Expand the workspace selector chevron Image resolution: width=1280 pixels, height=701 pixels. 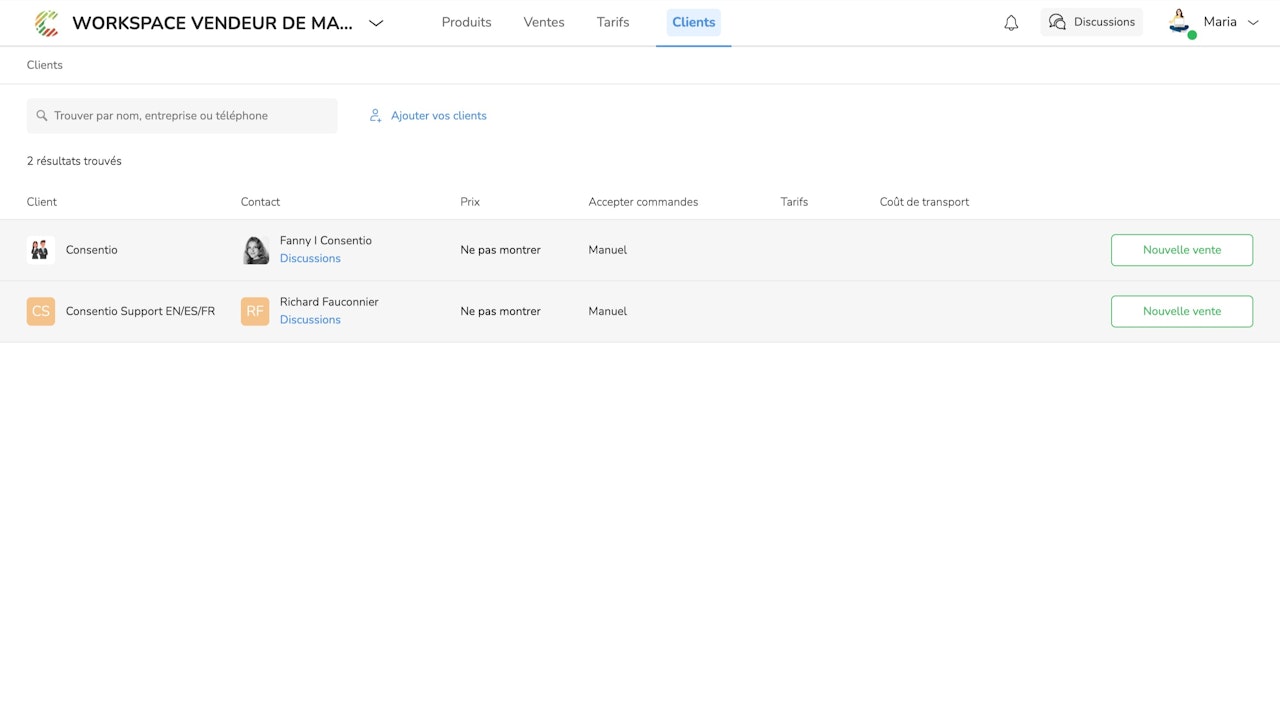pos(376,23)
